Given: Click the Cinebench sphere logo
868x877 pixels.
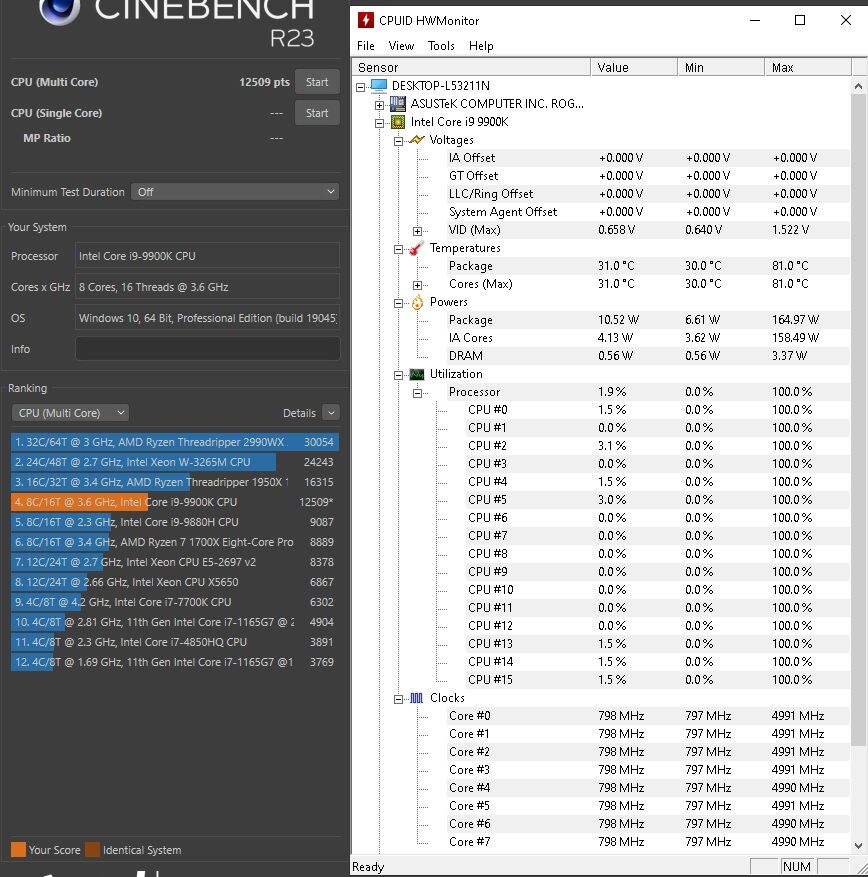Looking at the screenshot, I should [x=59, y=10].
